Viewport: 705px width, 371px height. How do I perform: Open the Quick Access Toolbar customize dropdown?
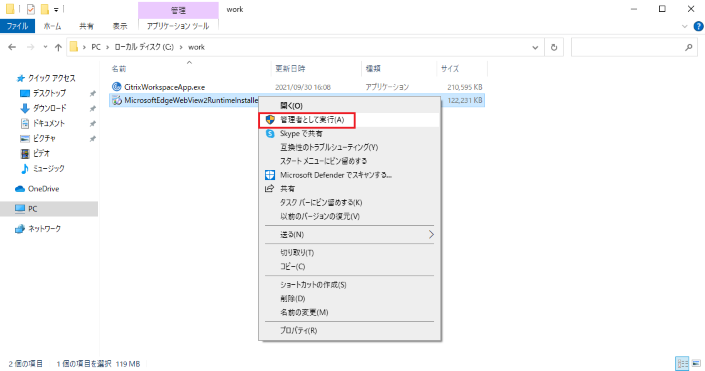pos(56,9)
